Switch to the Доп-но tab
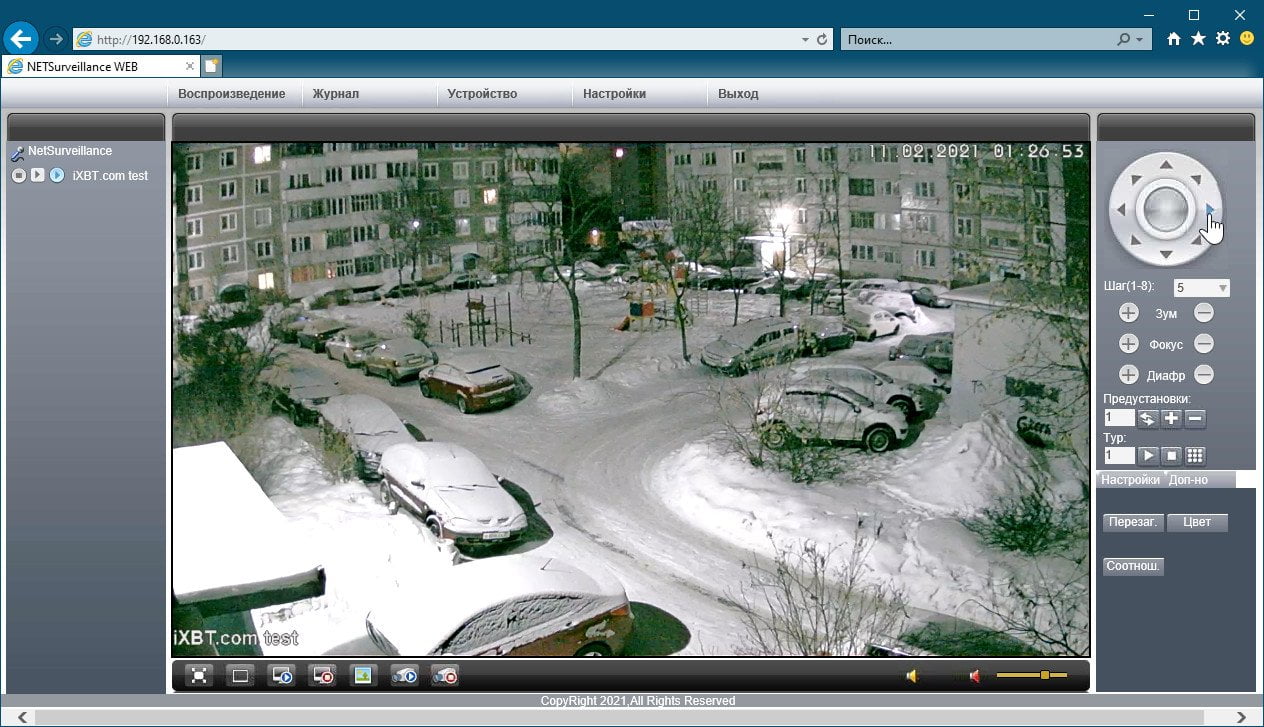 1189,480
